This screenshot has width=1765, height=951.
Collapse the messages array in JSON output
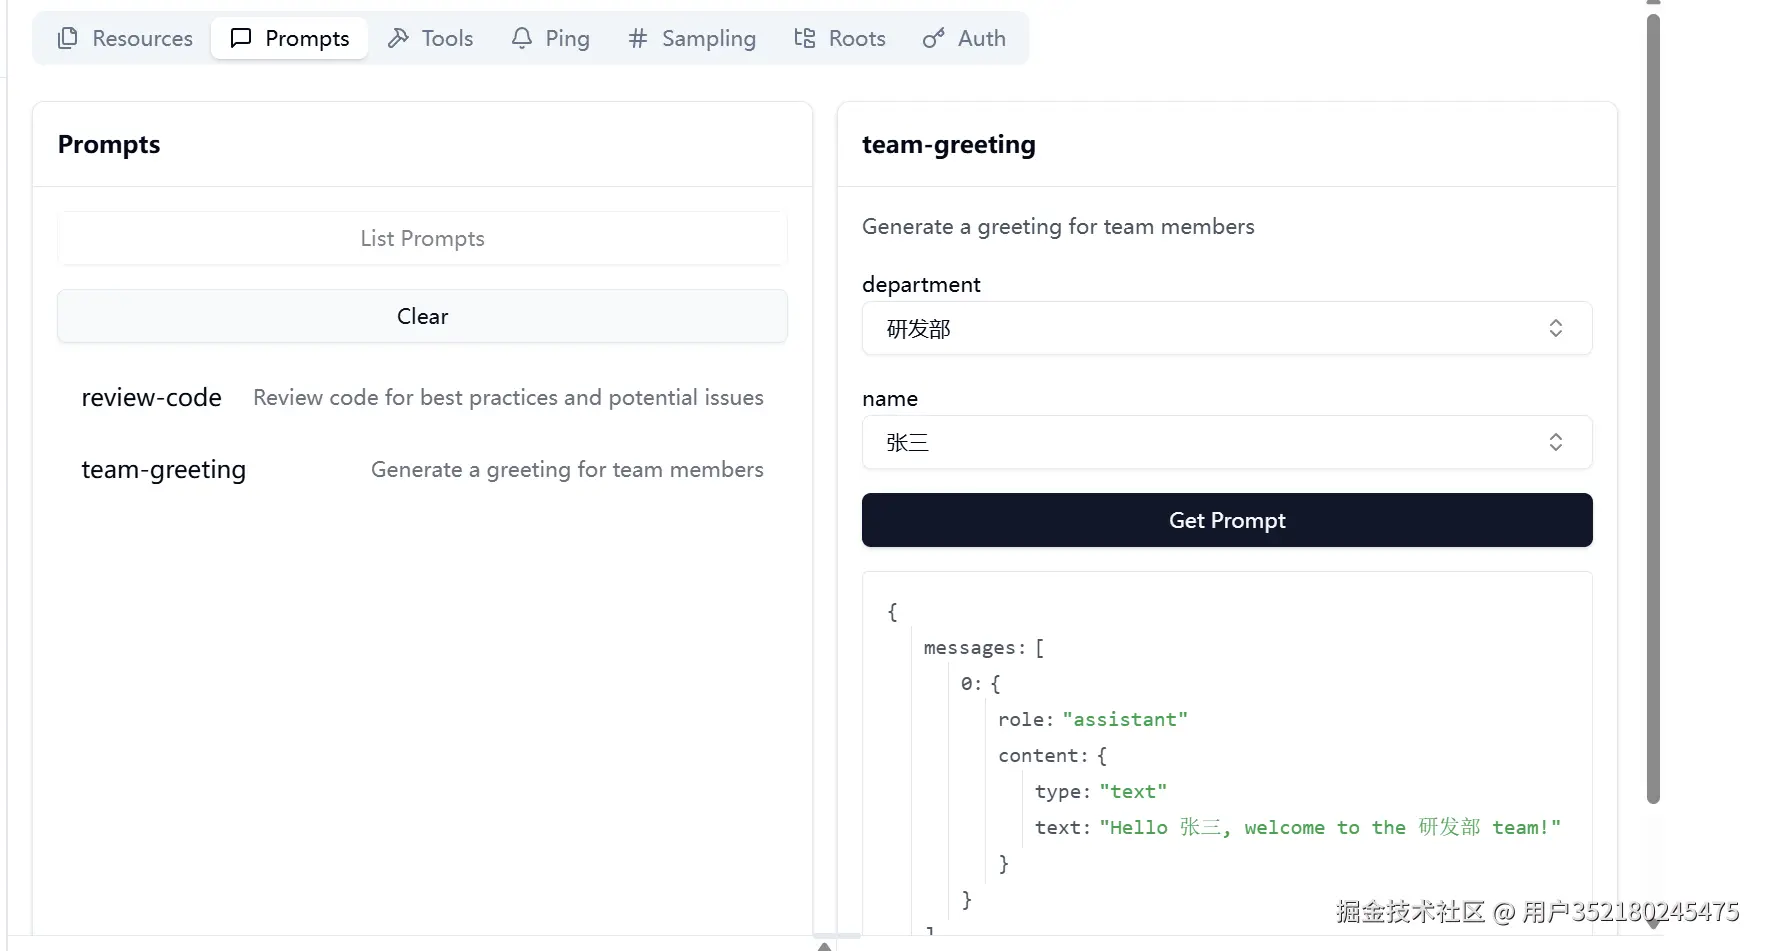(974, 648)
